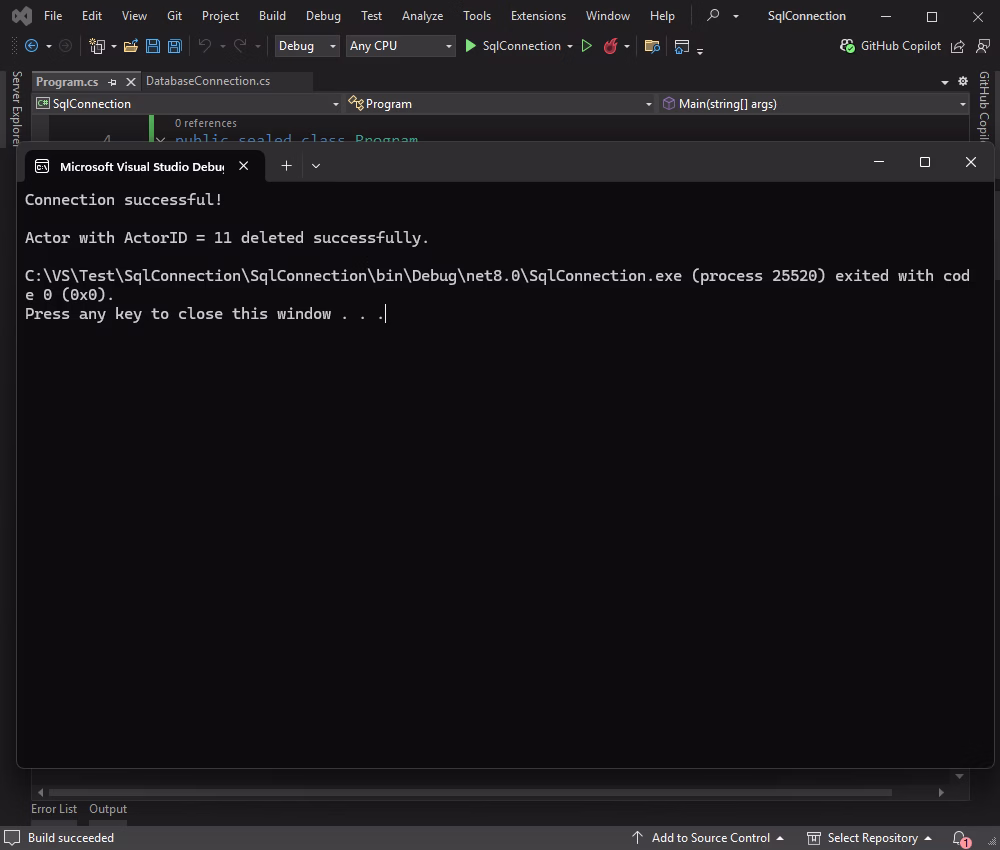Screen dimensions: 1000x850
Task: Open the Git menu
Action: tap(174, 15)
